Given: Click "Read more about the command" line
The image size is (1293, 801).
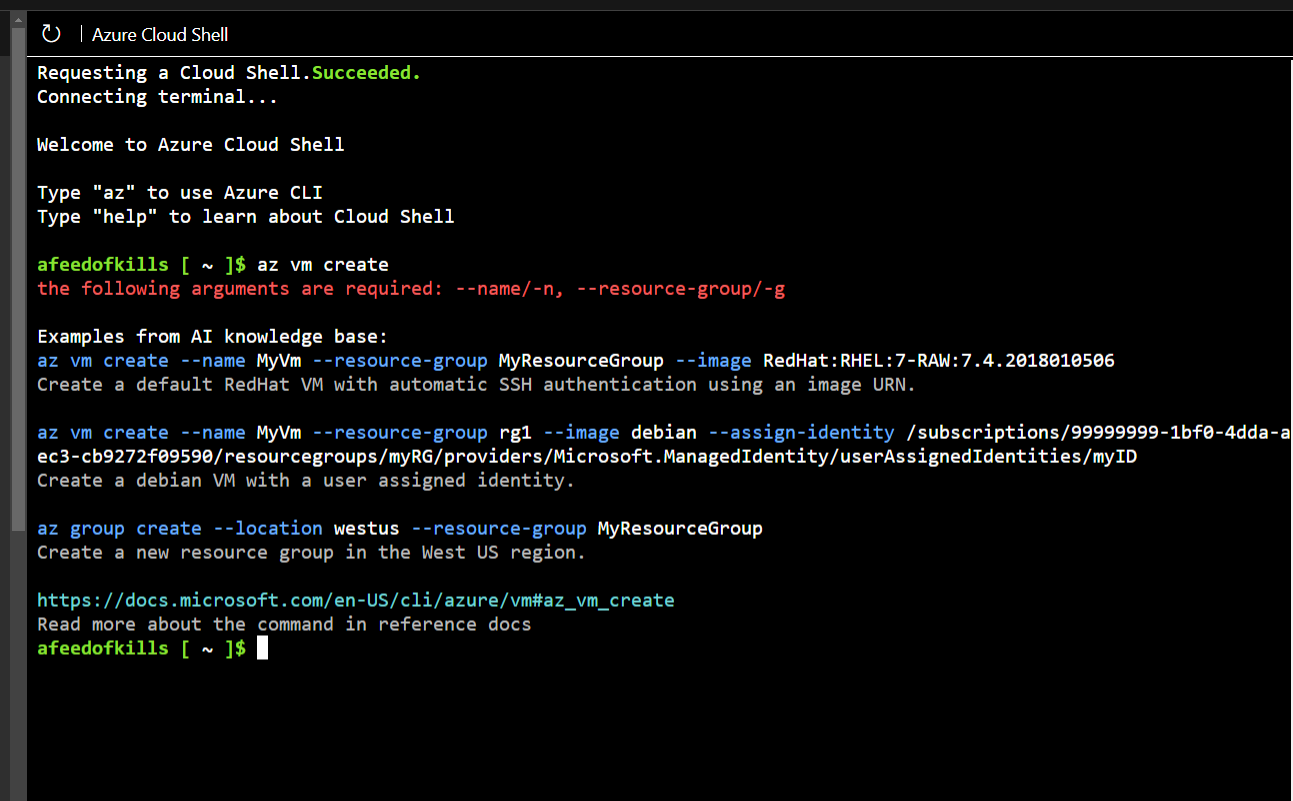Looking at the screenshot, I should point(284,624).
